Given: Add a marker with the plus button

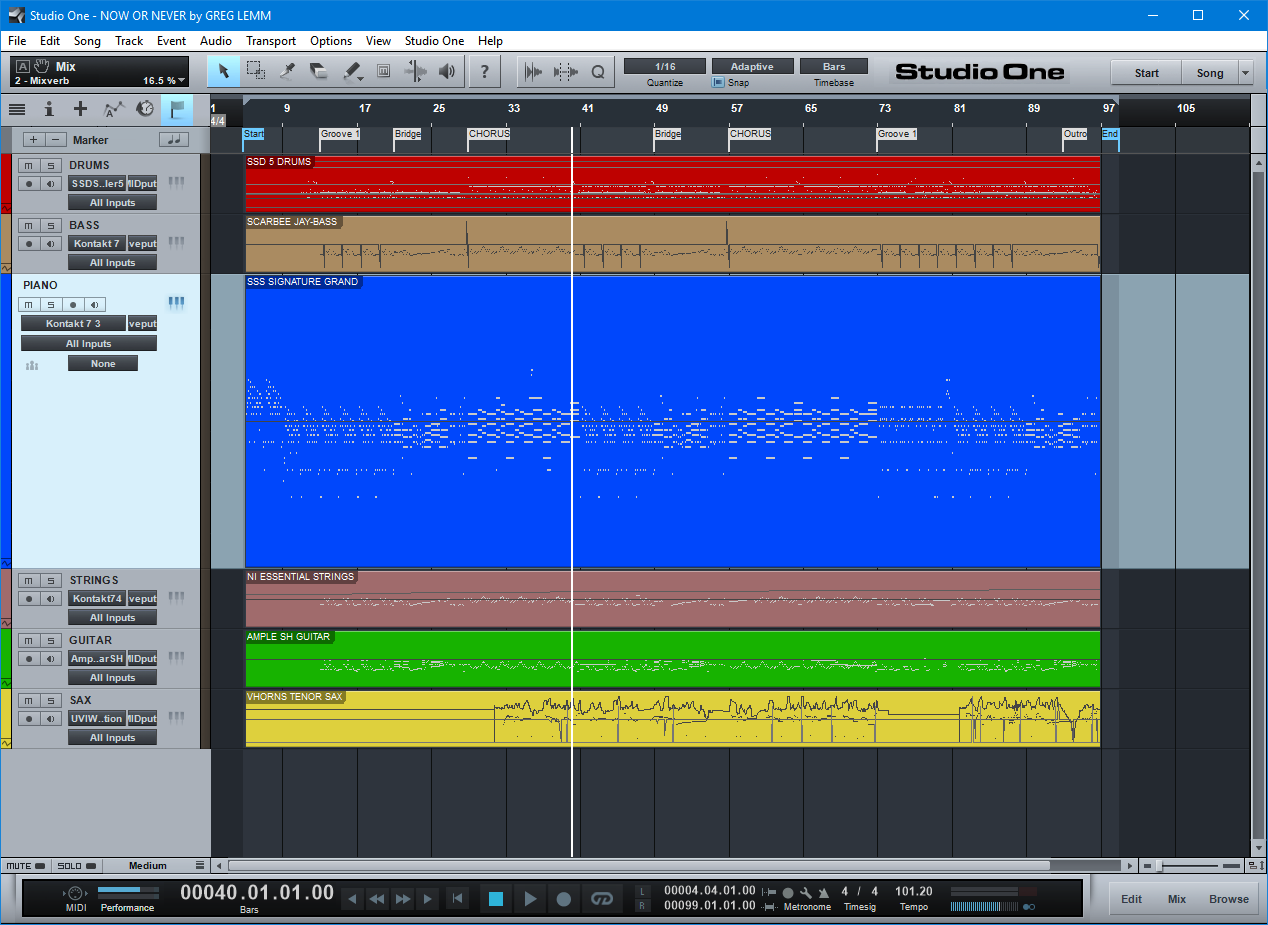Looking at the screenshot, I should [33, 140].
